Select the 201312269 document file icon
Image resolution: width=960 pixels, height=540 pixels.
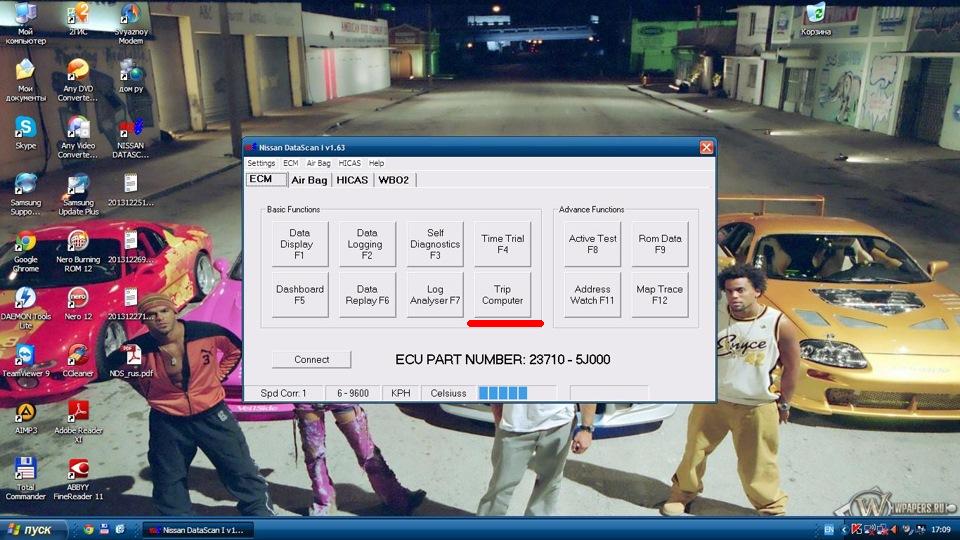(130, 247)
